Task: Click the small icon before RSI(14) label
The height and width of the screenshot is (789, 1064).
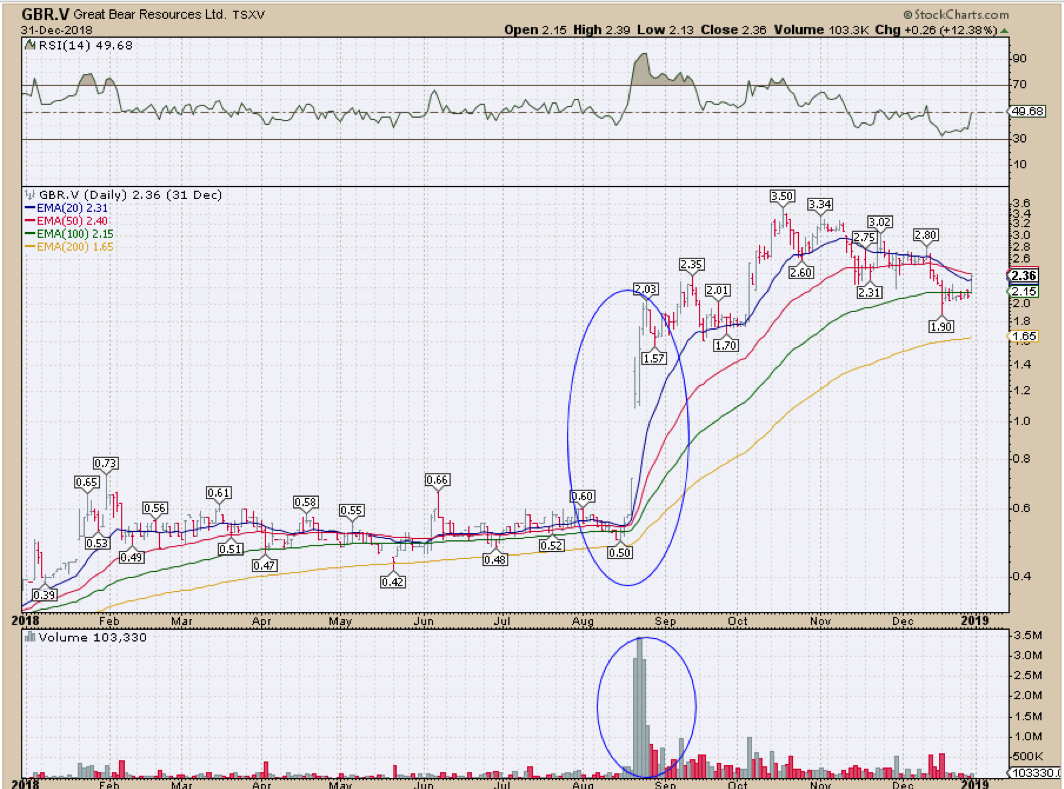Action: point(29,45)
